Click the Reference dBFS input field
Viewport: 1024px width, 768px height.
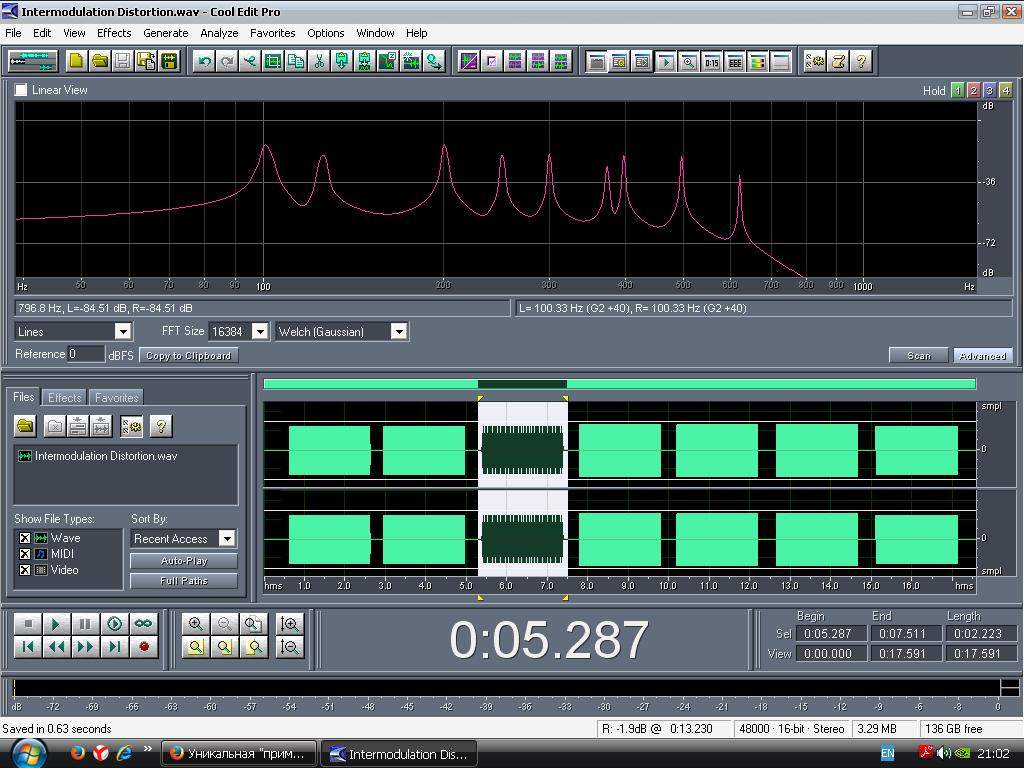86,354
